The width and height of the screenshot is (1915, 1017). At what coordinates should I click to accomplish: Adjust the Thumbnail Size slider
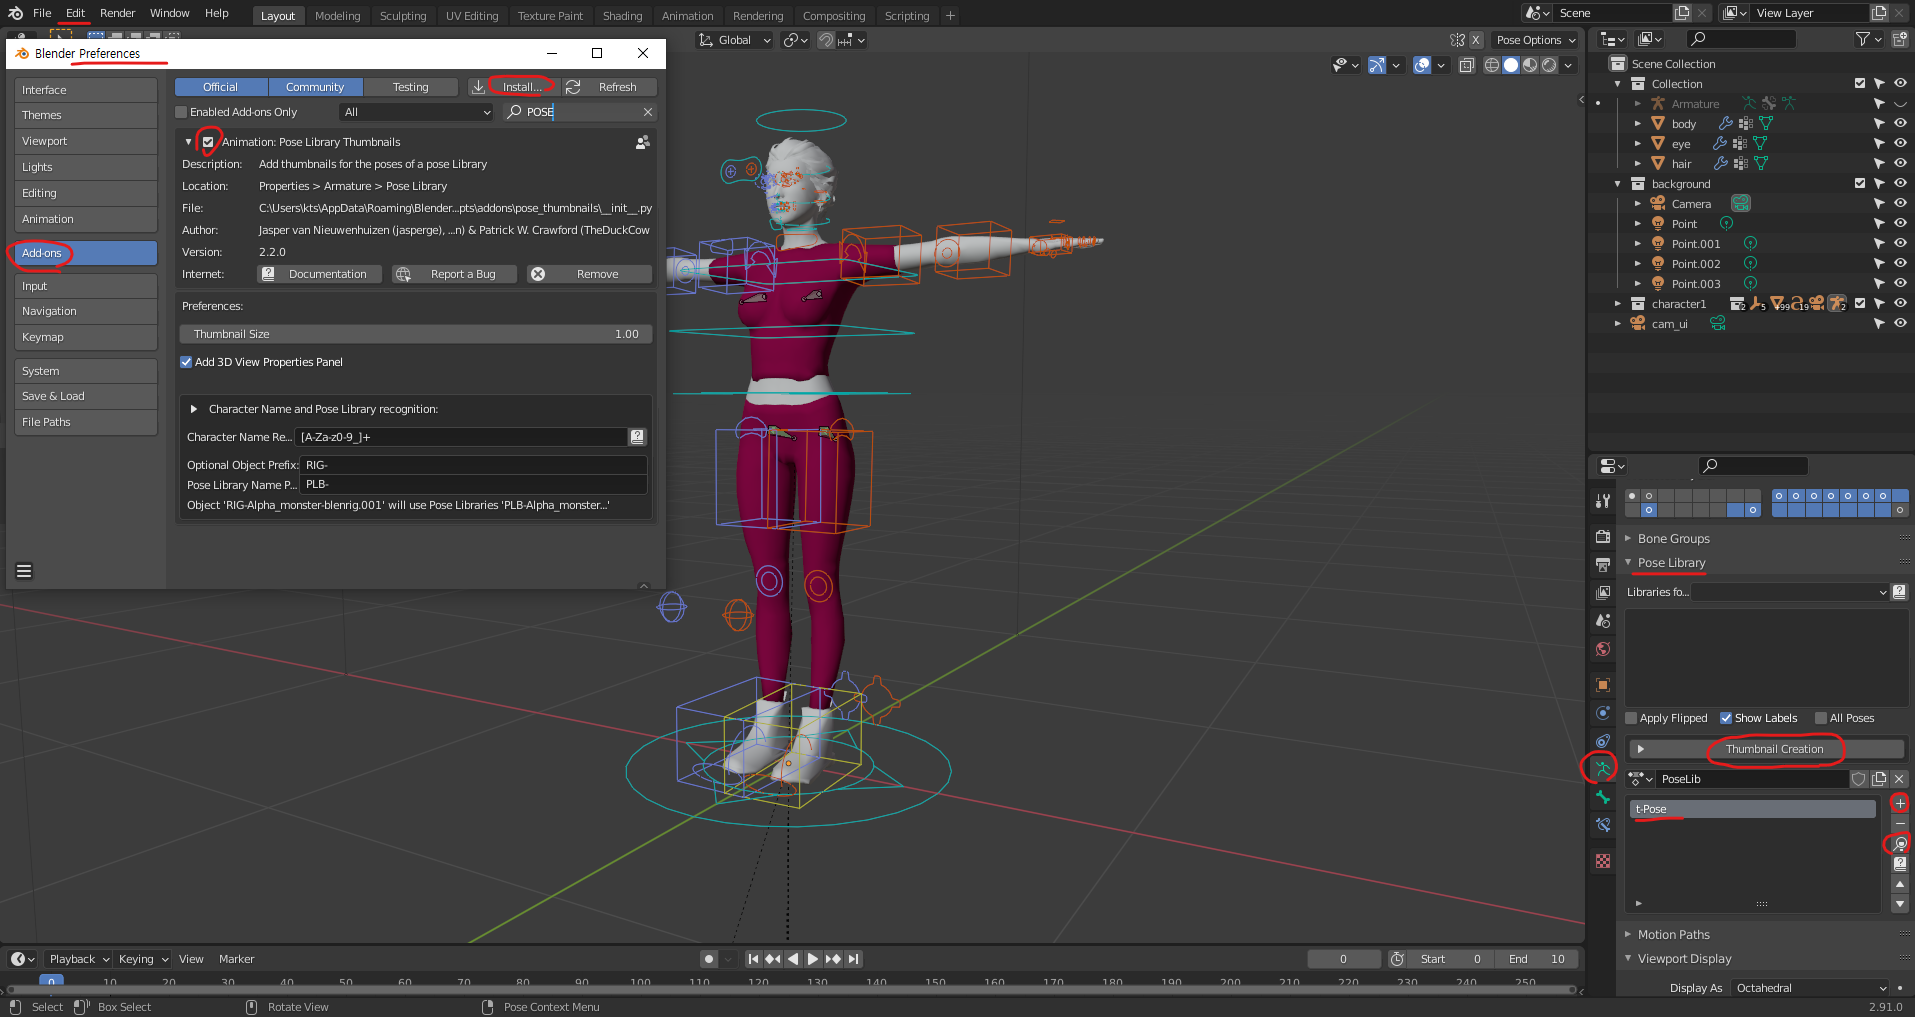point(416,334)
